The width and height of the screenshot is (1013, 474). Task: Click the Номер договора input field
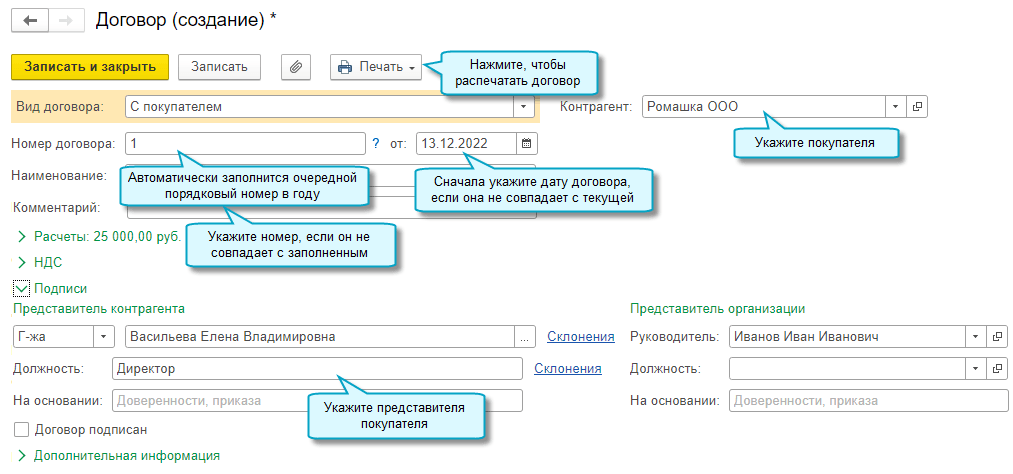tap(245, 143)
